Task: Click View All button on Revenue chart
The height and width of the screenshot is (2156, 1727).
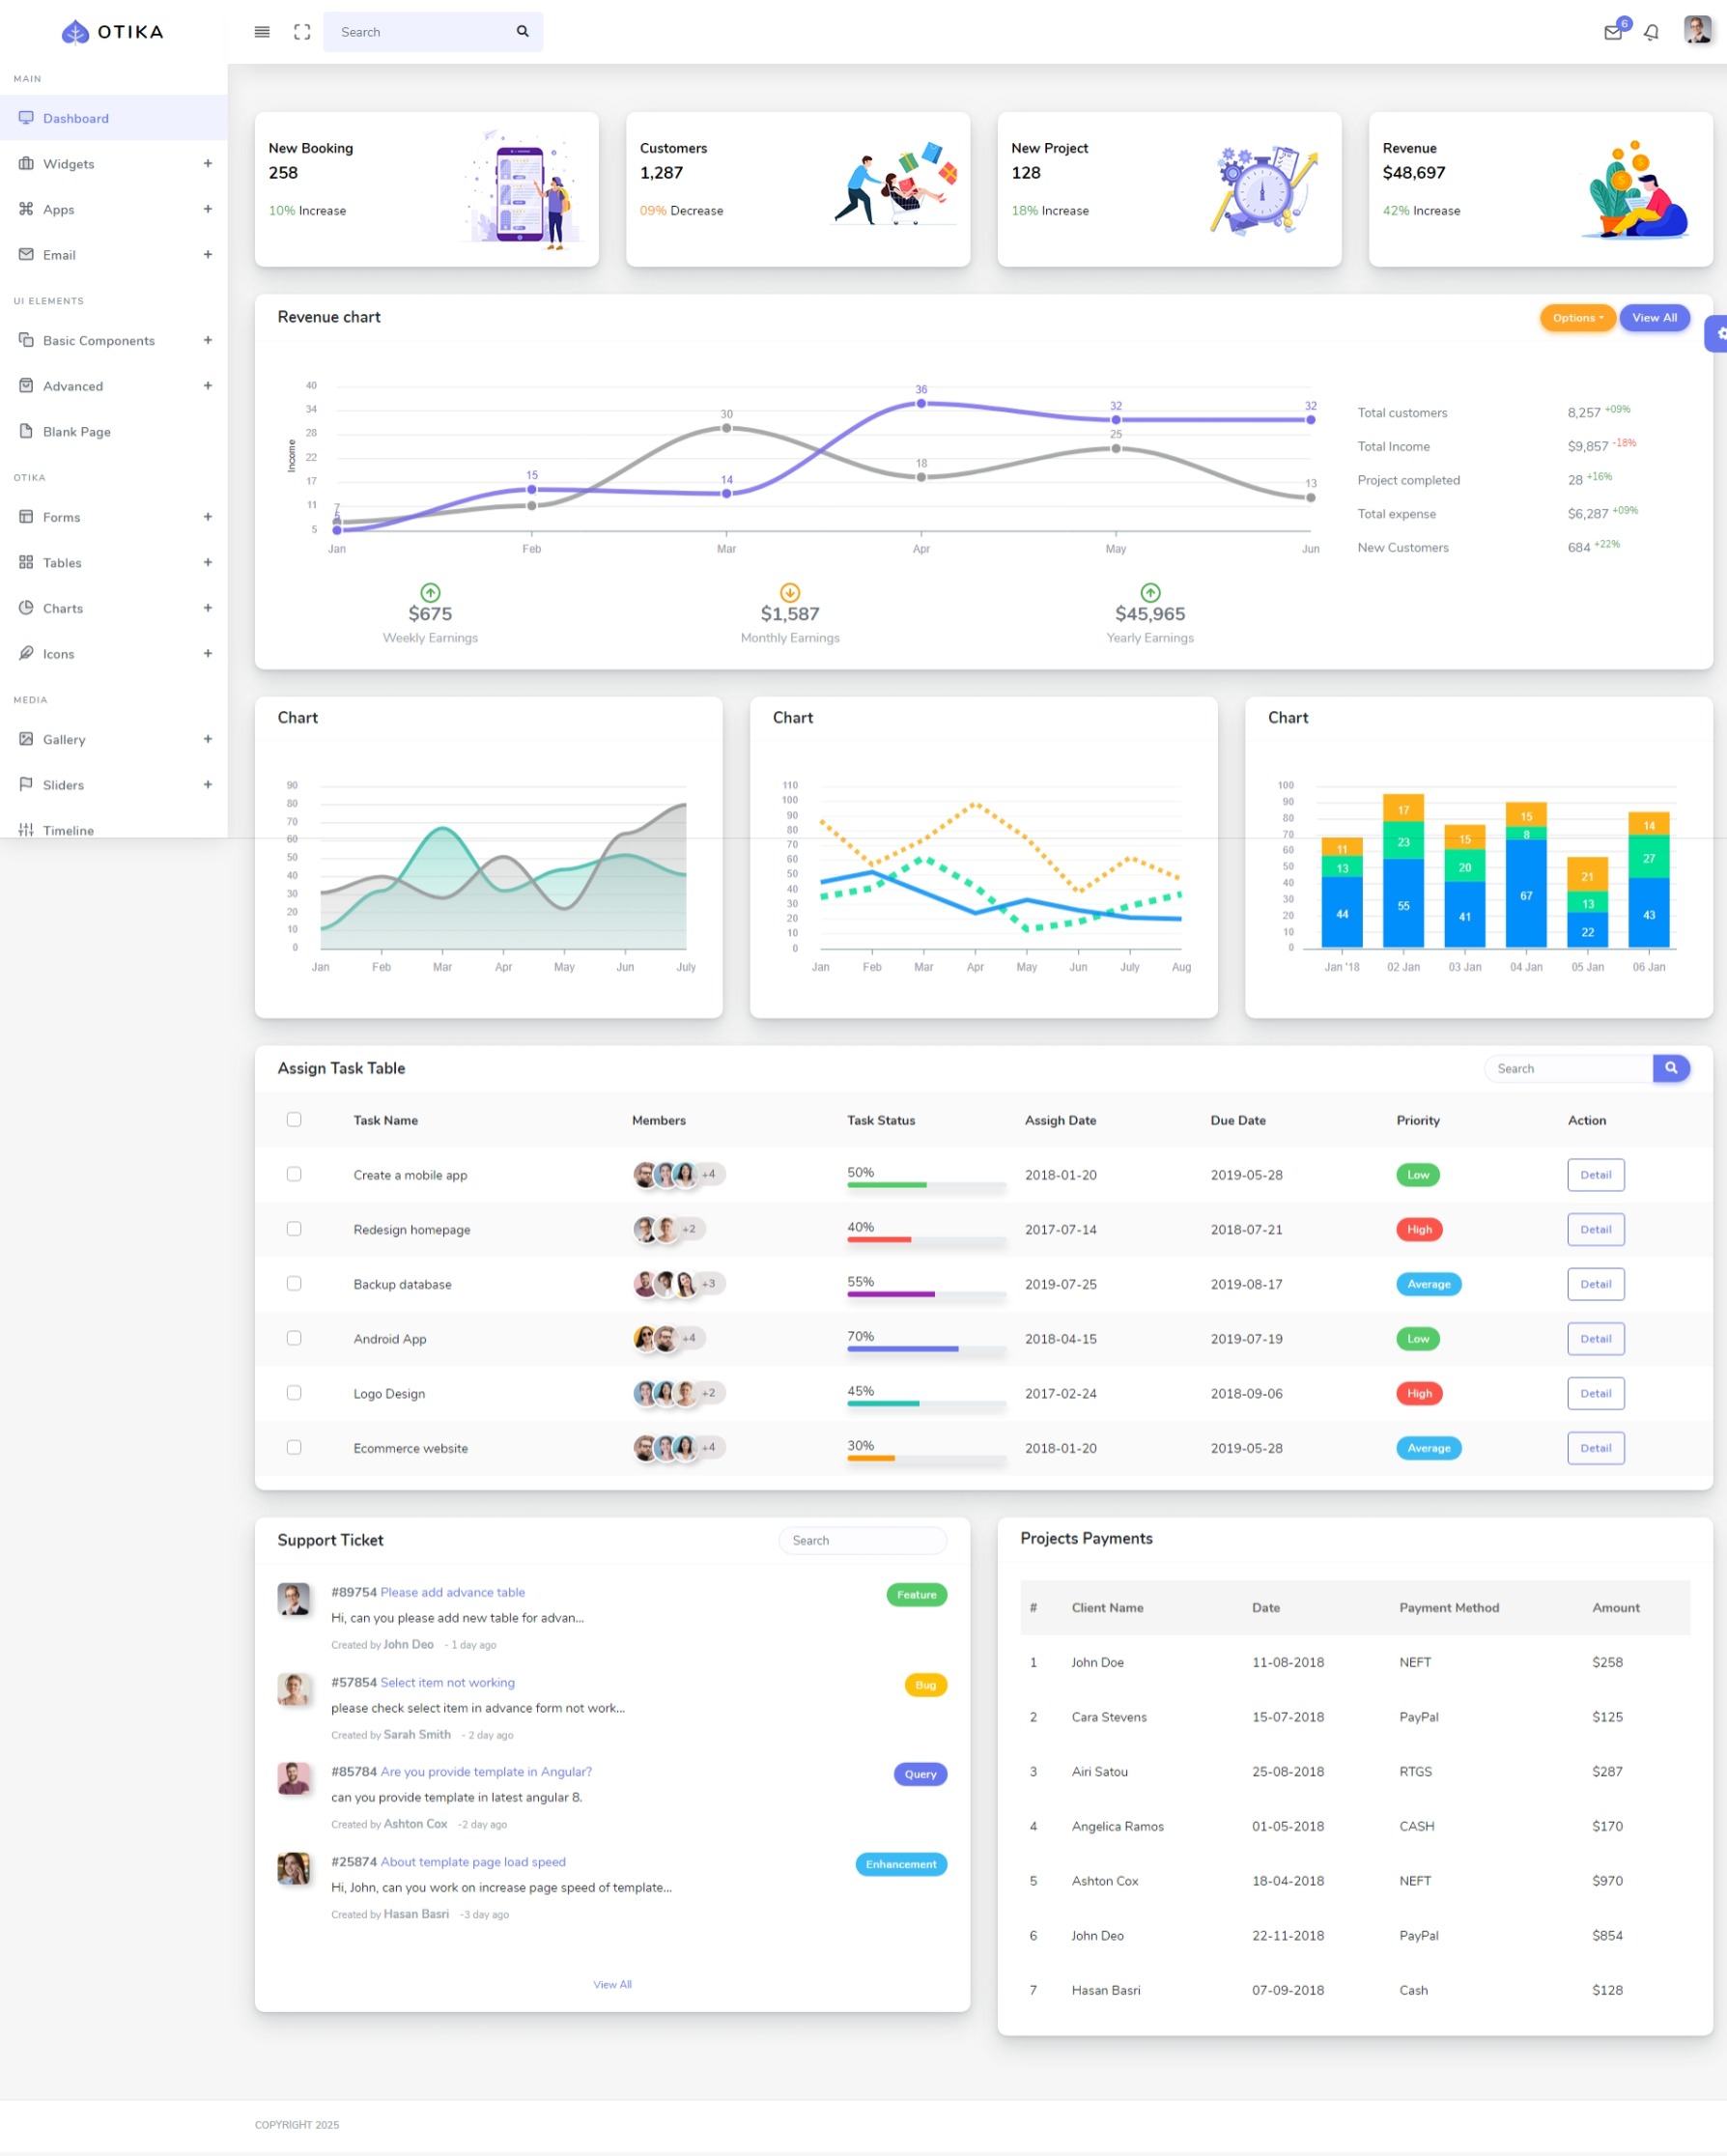Action: click(x=1655, y=318)
